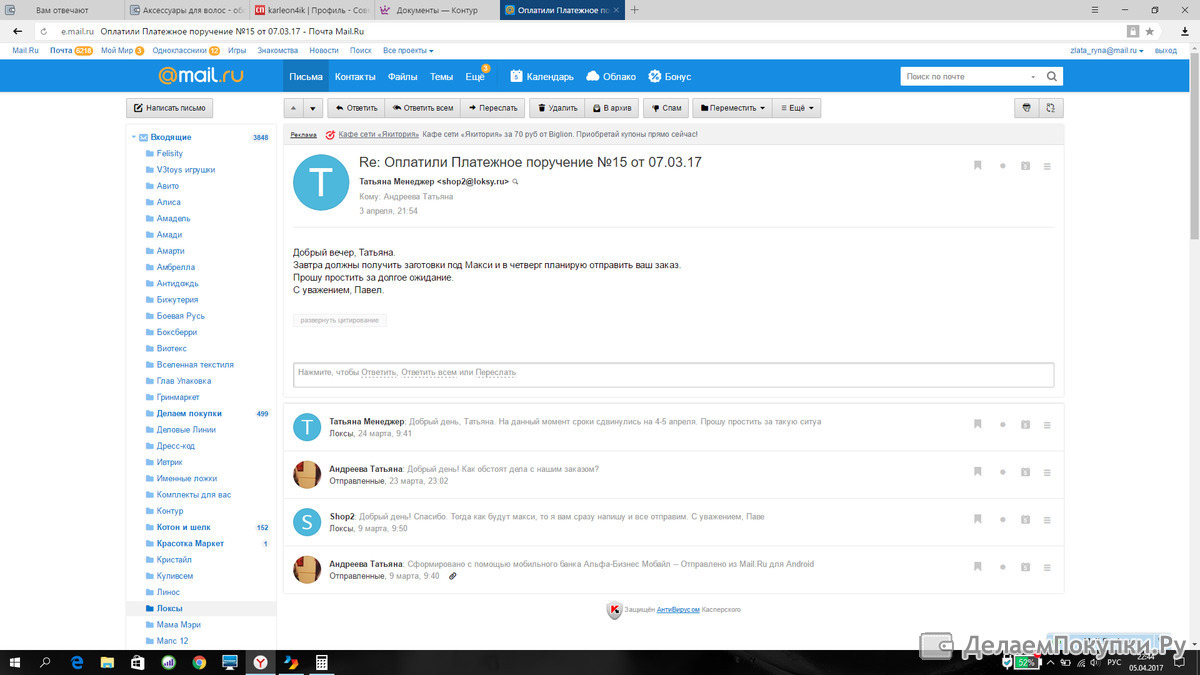This screenshot has height=675, width=1200.
Task: Click the sender avatar of the open message
Action: [x=320, y=183]
